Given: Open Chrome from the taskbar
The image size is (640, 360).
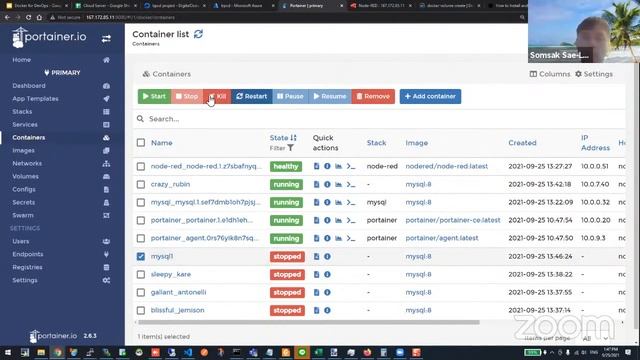Looking at the screenshot, I should pos(58,352).
